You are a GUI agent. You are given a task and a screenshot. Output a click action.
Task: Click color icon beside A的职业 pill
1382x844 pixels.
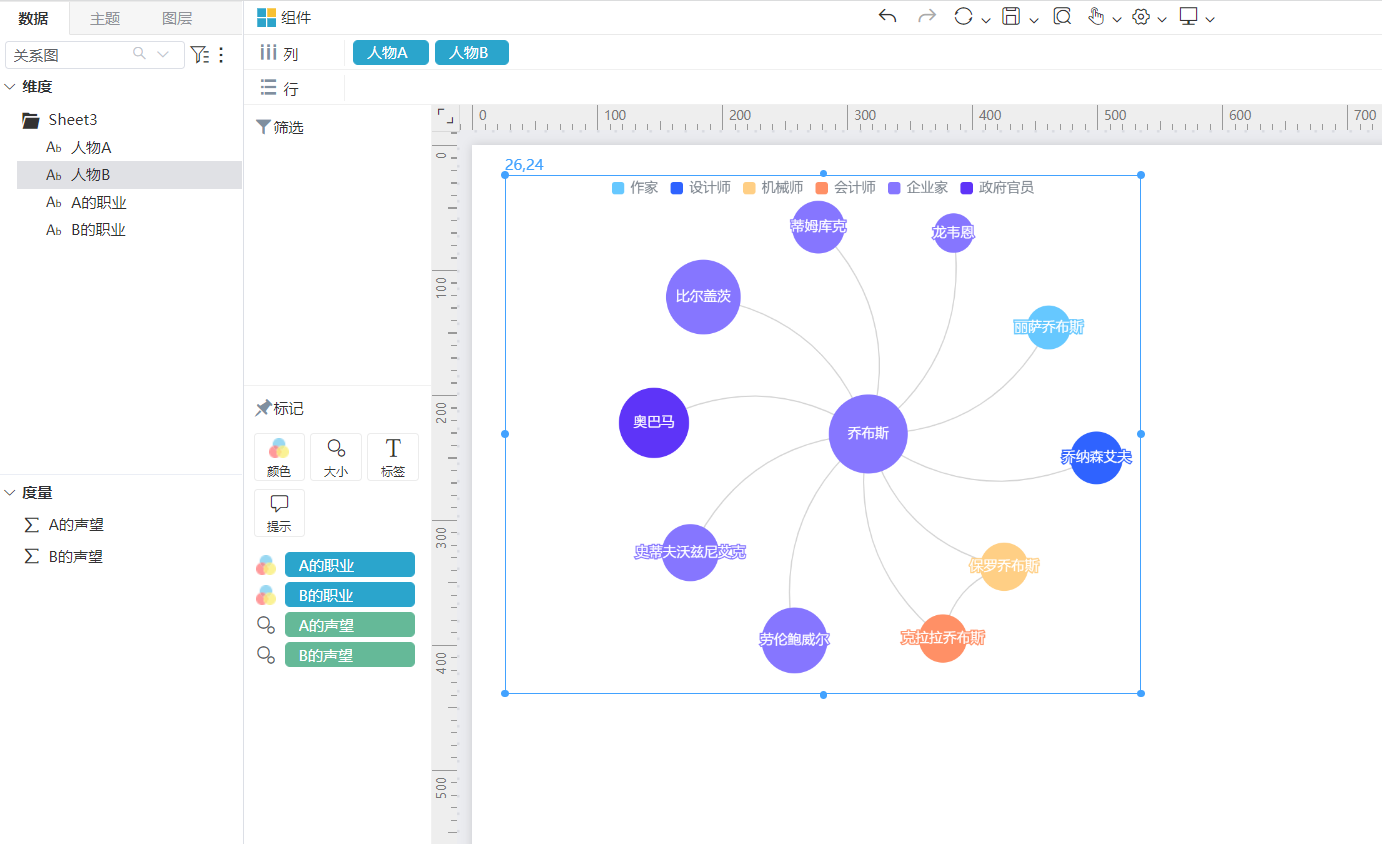point(266,565)
